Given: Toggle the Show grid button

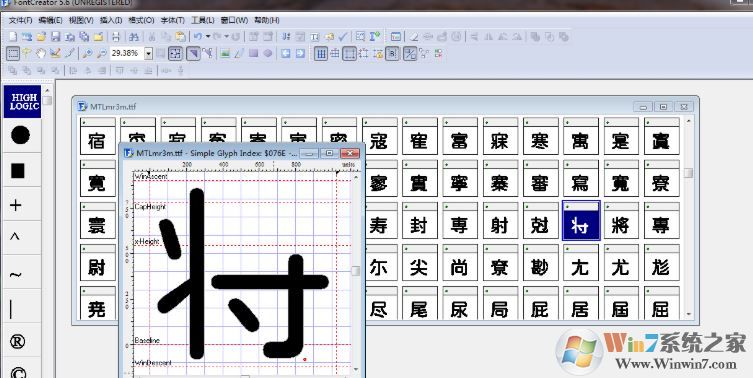Looking at the screenshot, I should tap(321, 53).
